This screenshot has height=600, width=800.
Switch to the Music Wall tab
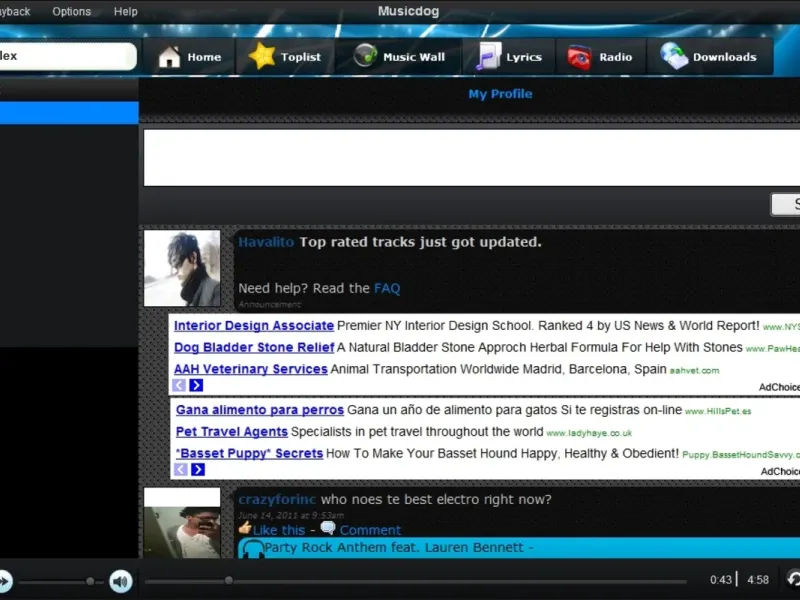399,57
